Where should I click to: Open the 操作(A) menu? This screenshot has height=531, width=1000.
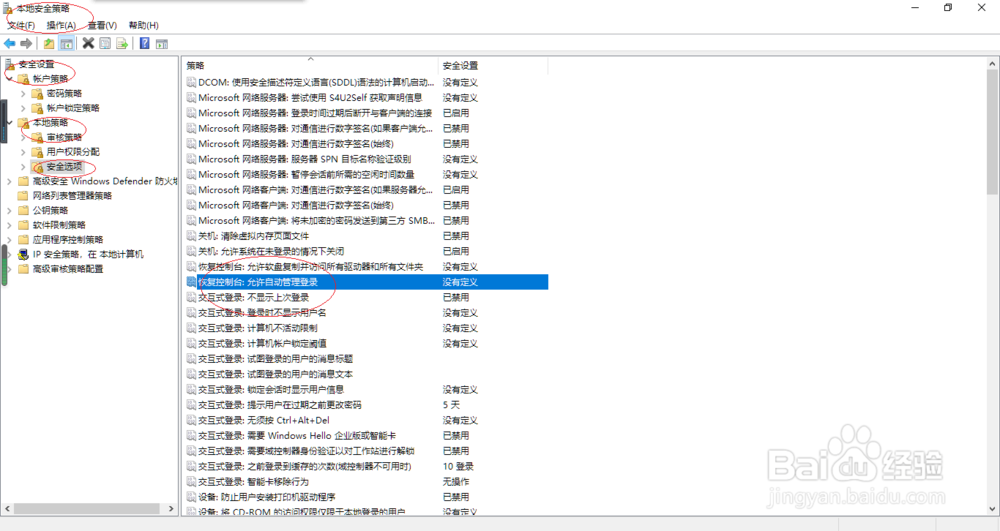(x=61, y=25)
